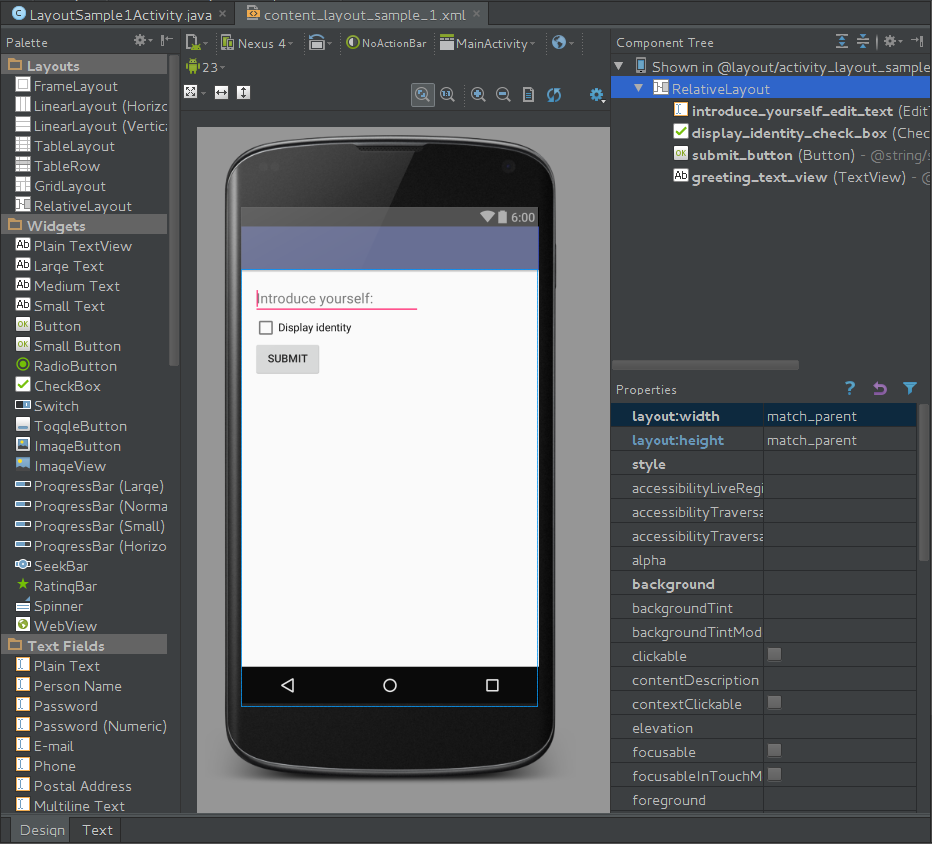This screenshot has width=932, height=844.
Task: Toggle the focusableInTouchMode property checkbox
Action: 774,774
